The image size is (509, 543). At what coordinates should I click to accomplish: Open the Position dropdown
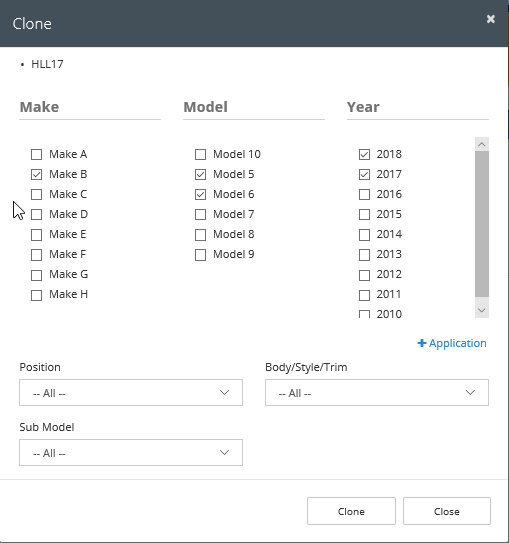(x=131, y=392)
